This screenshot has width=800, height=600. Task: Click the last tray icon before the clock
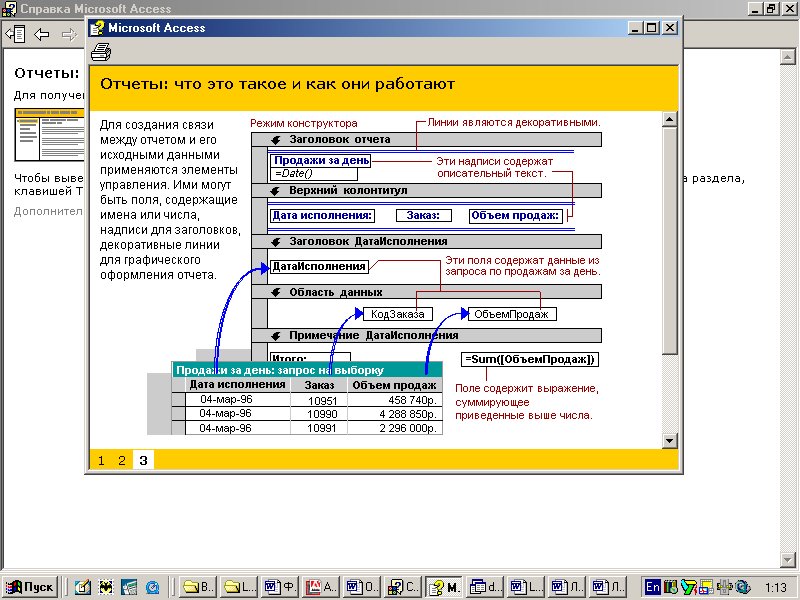click(x=742, y=587)
